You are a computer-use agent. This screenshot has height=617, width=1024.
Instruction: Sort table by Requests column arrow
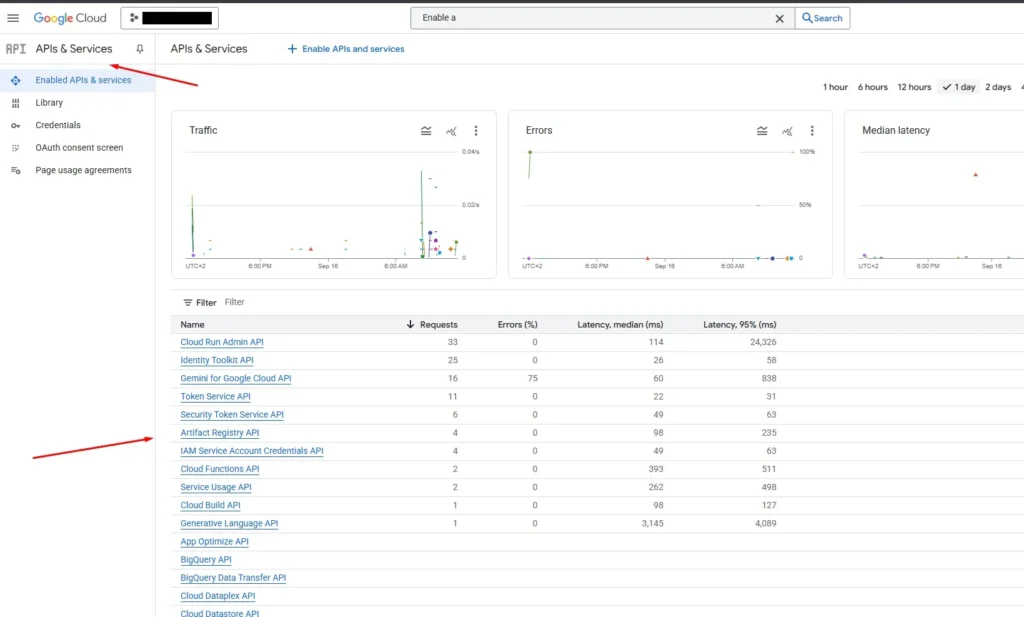tap(410, 325)
